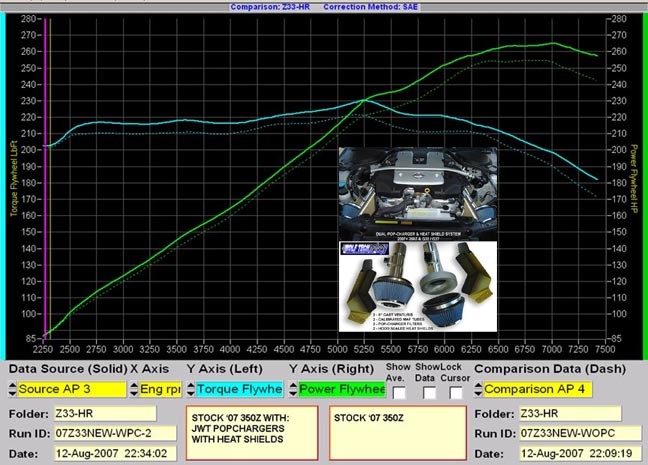Select the STOCK '07 350Z notes box
Image resolution: width=648 pixels, height=465 pixels.
coord(398,428)
